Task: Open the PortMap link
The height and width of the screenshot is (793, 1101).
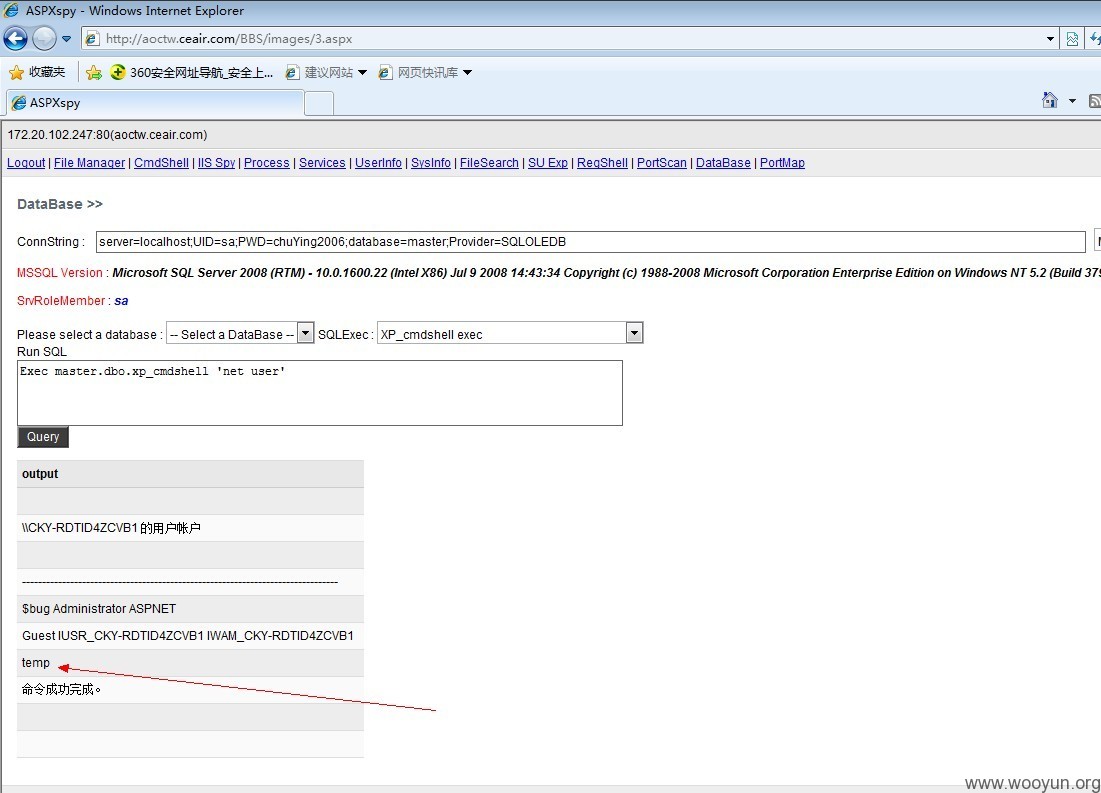Action: (782, 163)
